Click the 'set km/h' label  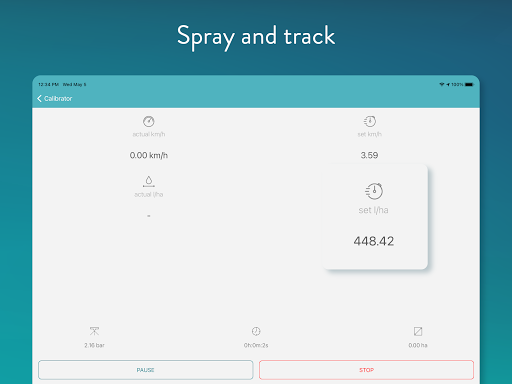370,134
